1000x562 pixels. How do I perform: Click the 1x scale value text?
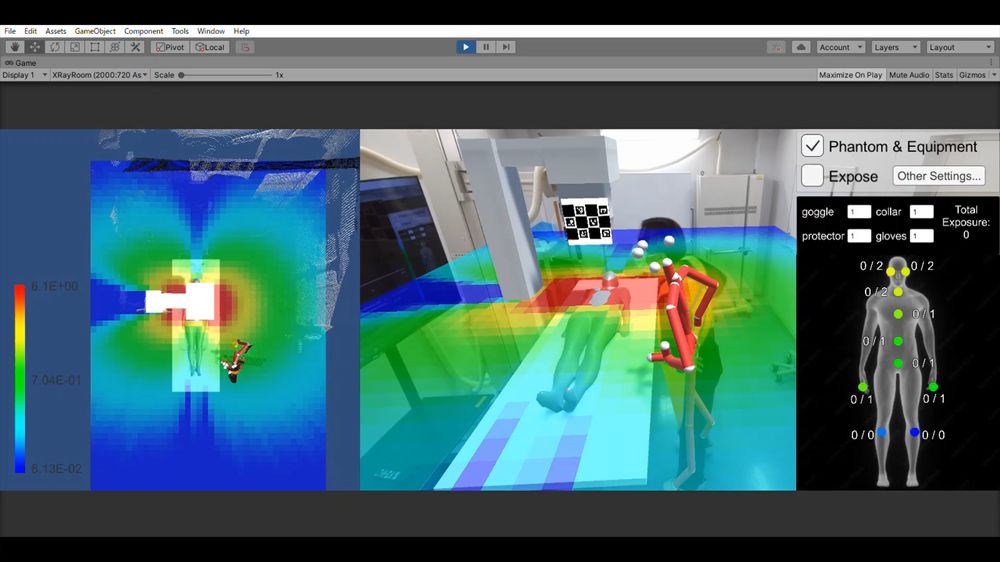pyautogui.click(x=279, y=75)
